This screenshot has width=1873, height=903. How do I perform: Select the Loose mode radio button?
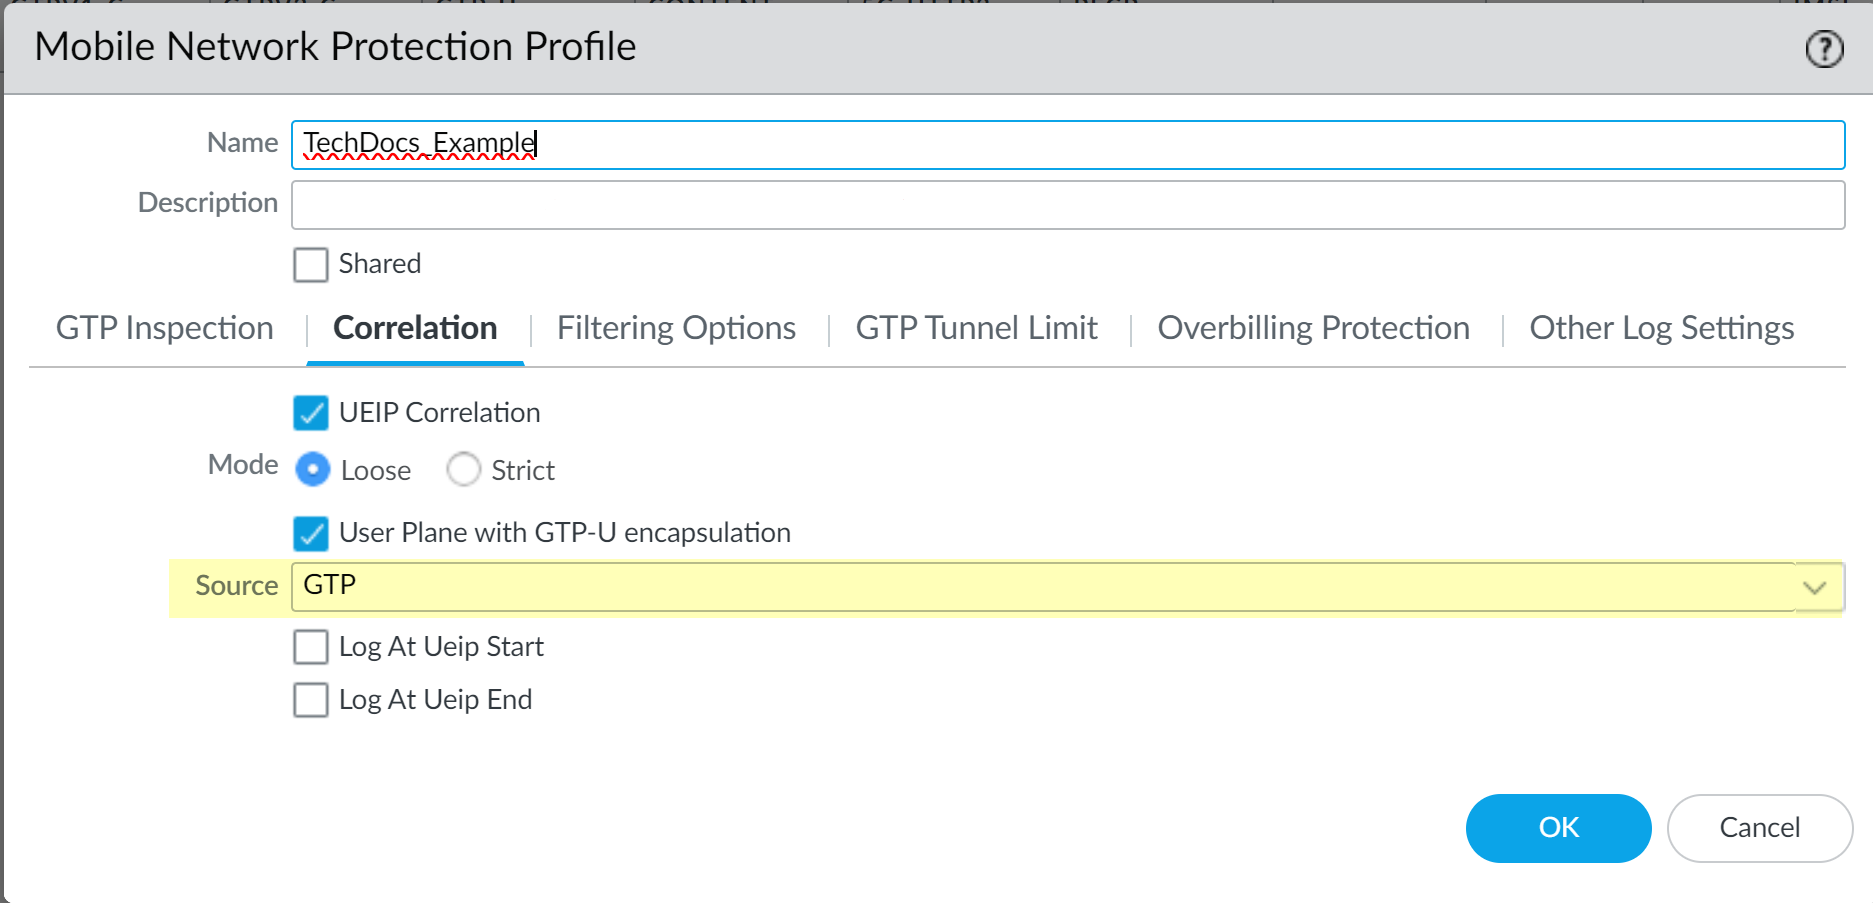313,469
